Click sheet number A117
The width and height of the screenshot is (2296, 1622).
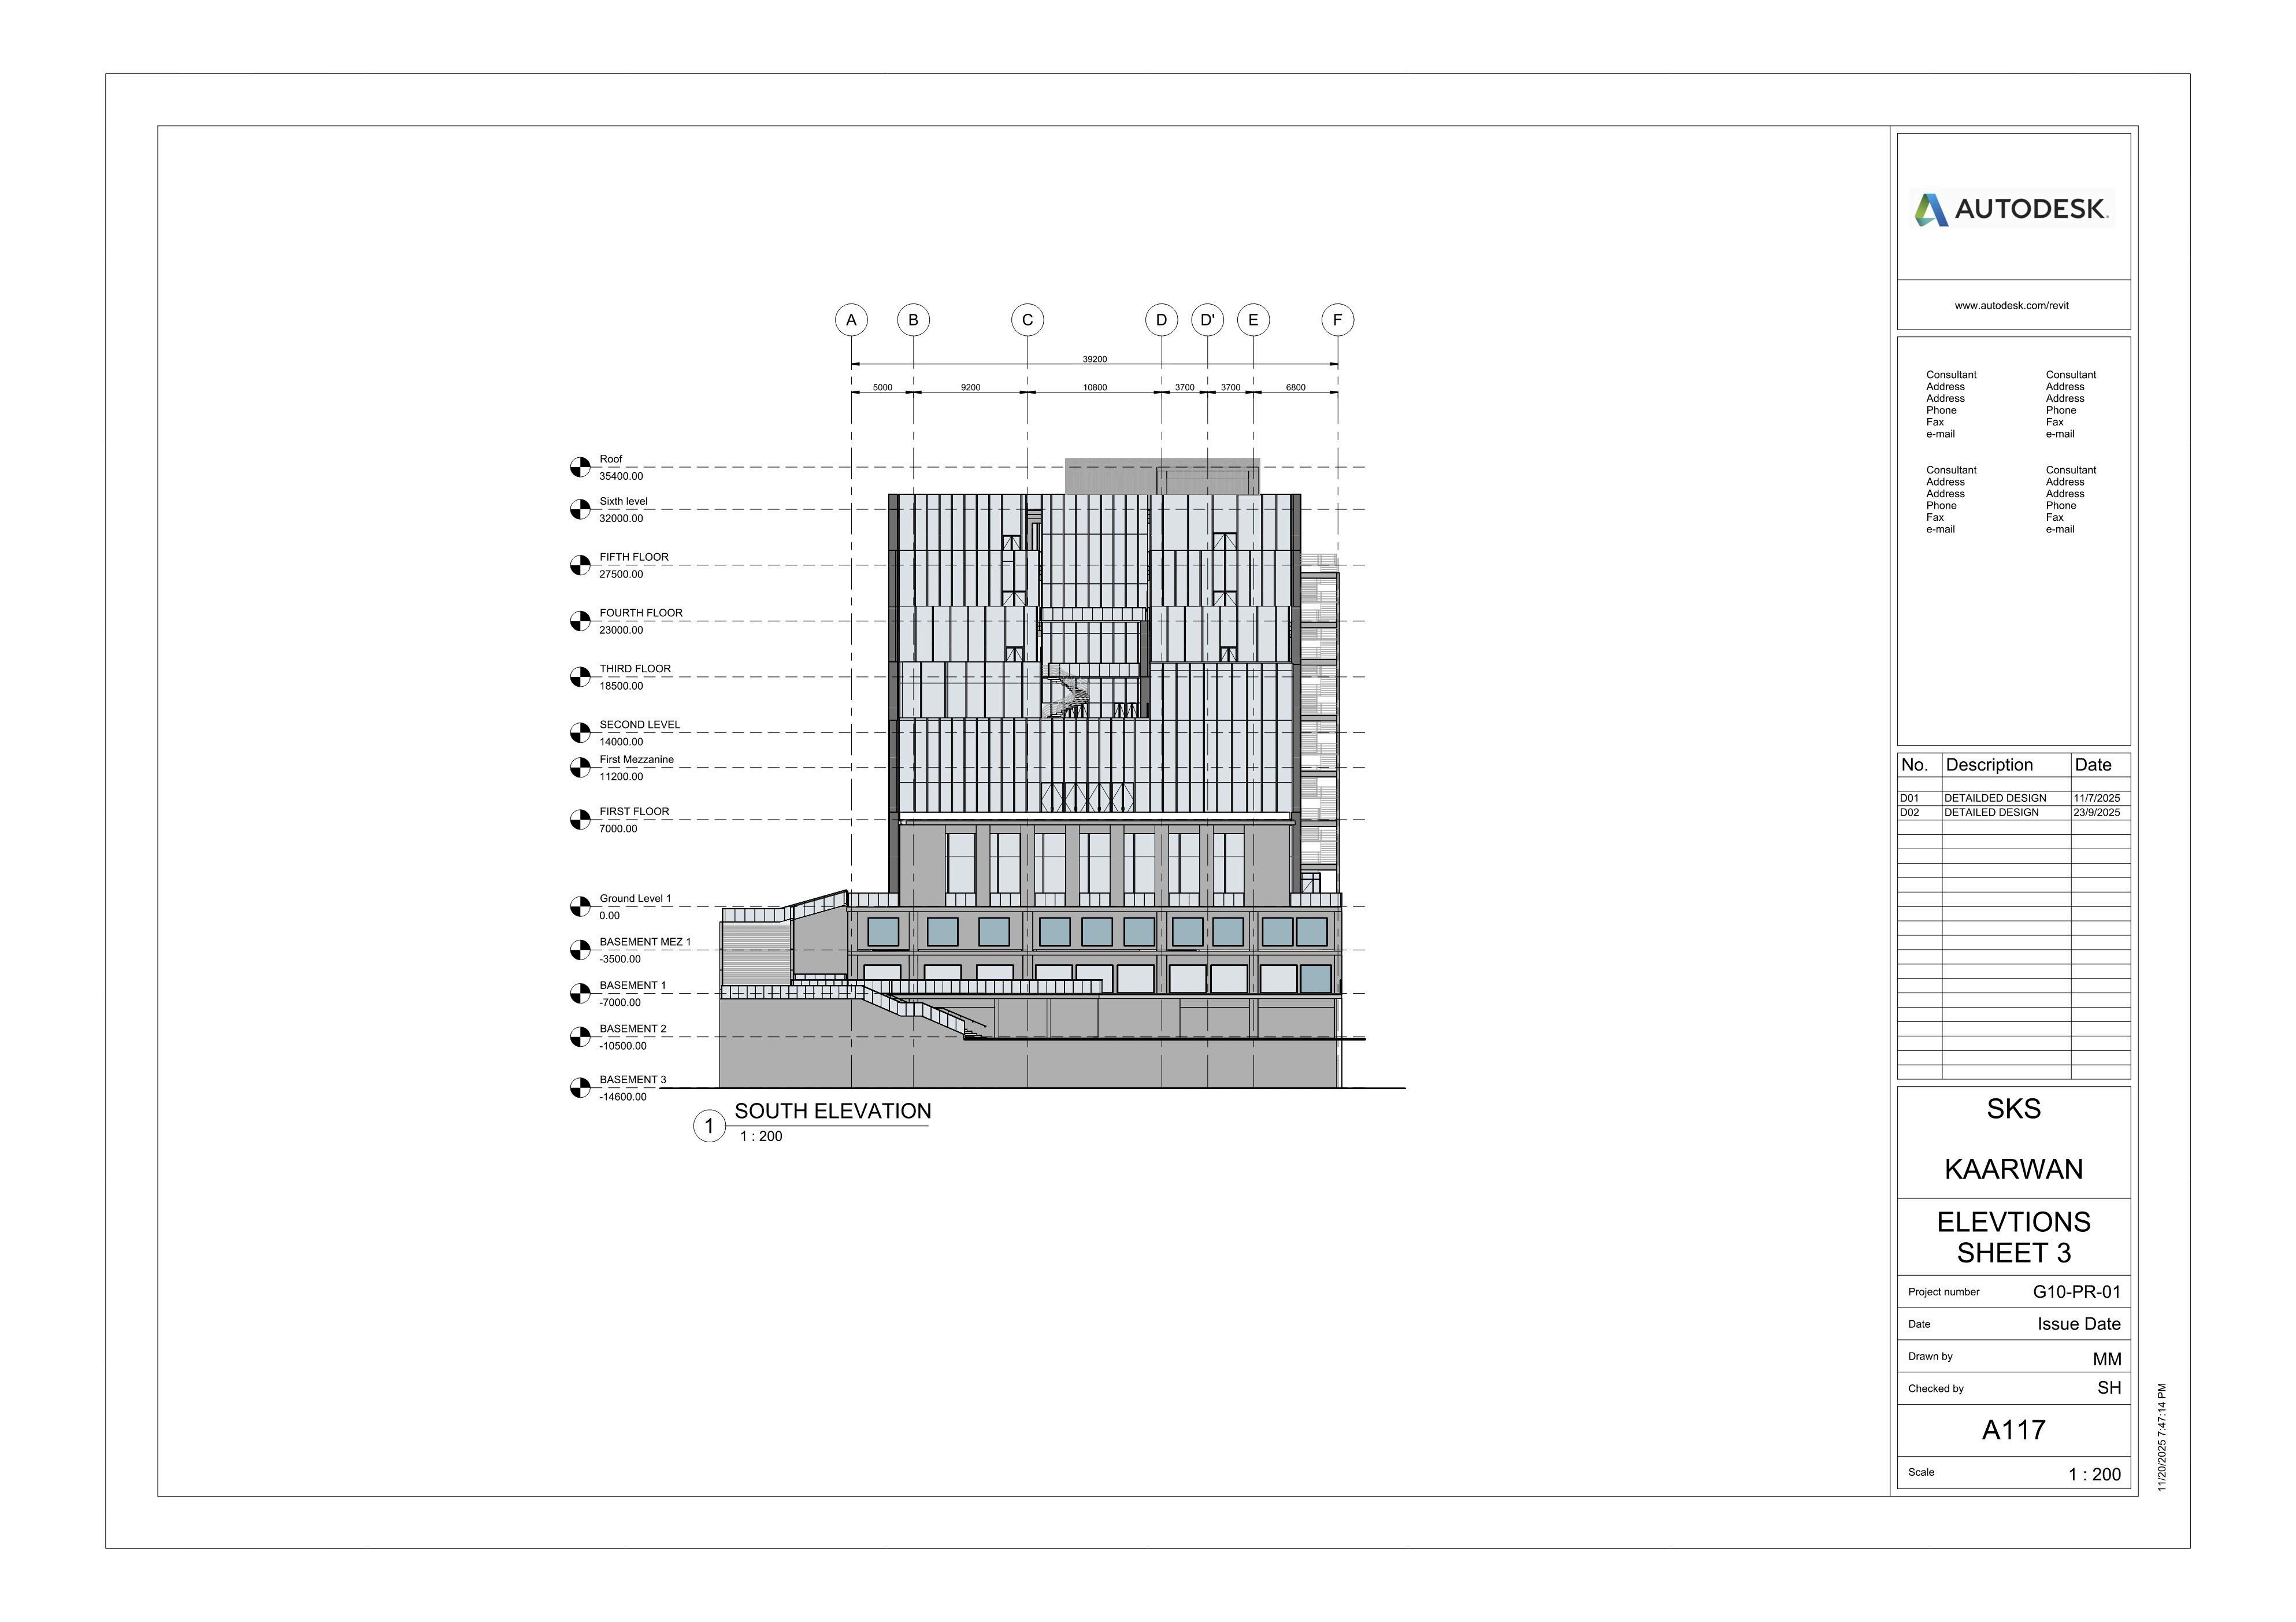click(x=2013, y=1430)
